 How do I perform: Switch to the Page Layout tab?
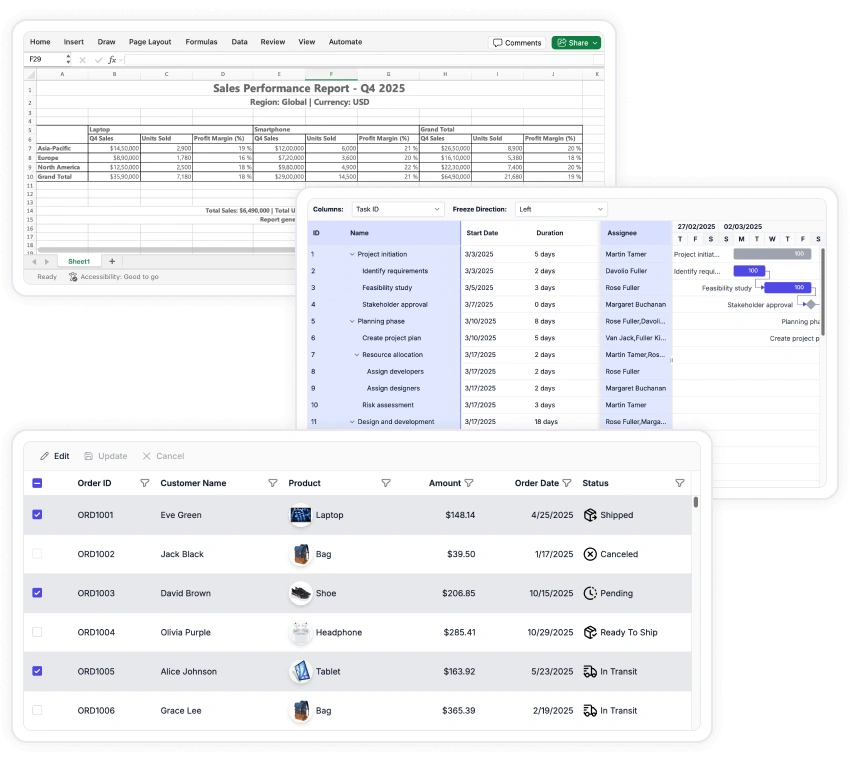pyautogui.click(x=150, y=42)
